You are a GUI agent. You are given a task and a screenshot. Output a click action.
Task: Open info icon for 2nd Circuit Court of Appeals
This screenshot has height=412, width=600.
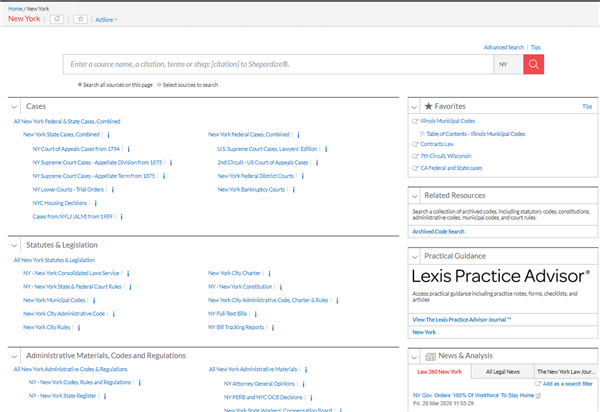317,163
